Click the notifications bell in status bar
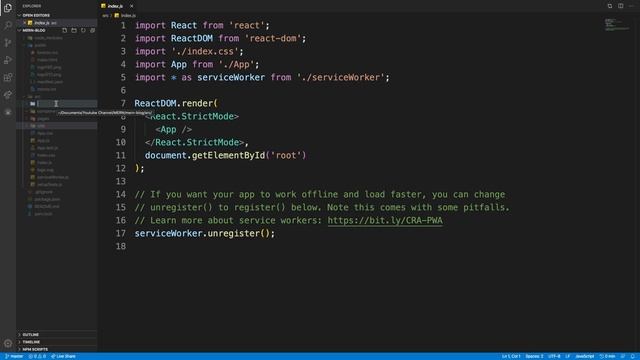 click(633, 356)
